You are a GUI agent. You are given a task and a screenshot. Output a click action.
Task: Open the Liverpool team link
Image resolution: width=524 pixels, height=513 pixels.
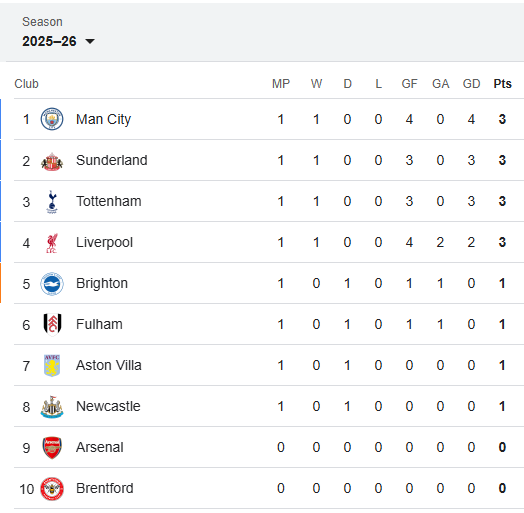tap(104, 242)
